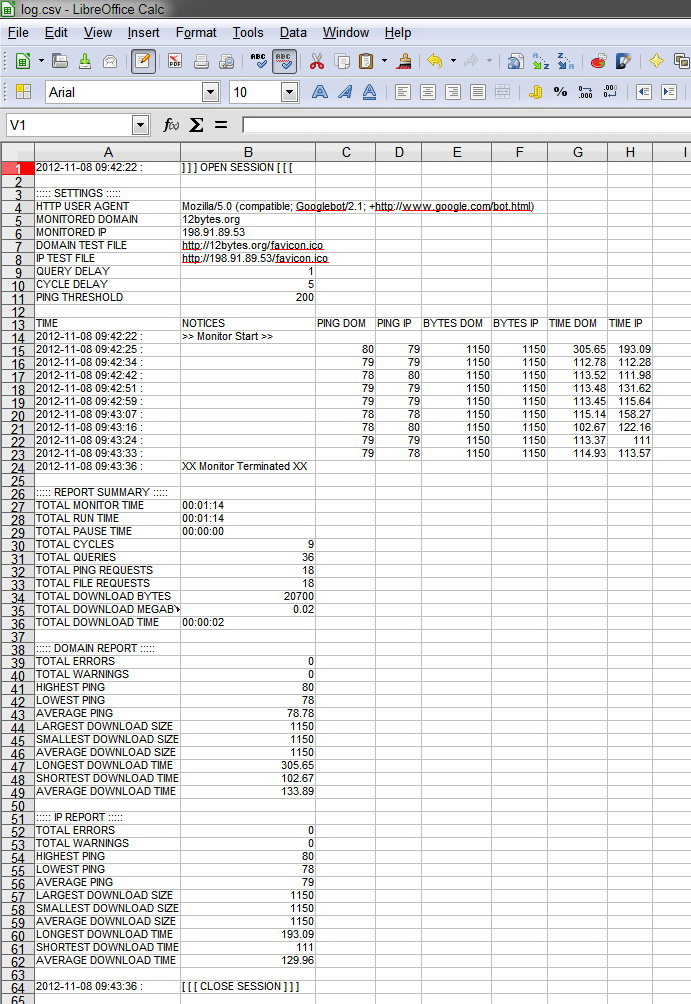The image size is (691, 1004).
Task: Apply Percent number format
Action: pyautogui.click(x=560, y=92)
